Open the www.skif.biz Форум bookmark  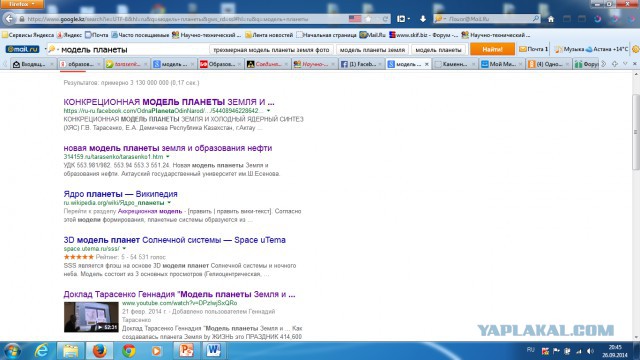tap(424, 35)
